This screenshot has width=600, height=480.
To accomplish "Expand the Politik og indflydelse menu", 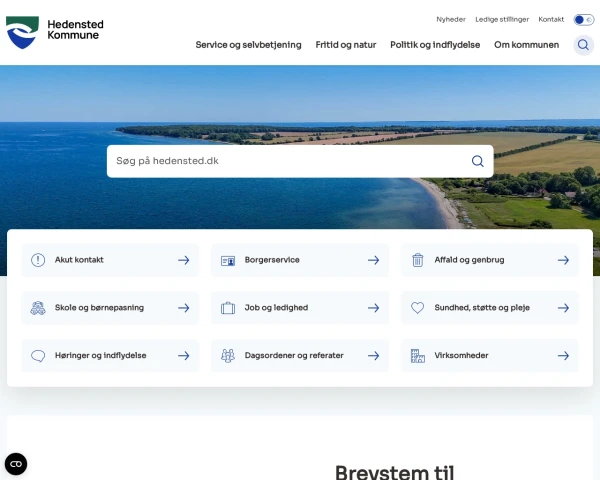I will (435, 45).
